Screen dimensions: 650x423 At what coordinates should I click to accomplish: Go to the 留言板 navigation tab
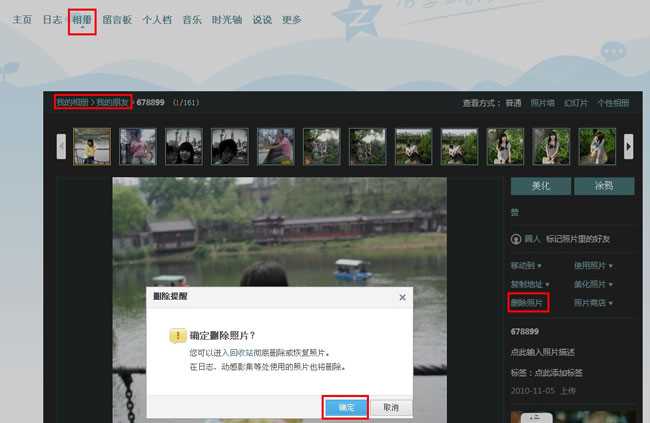coord(118,19)
